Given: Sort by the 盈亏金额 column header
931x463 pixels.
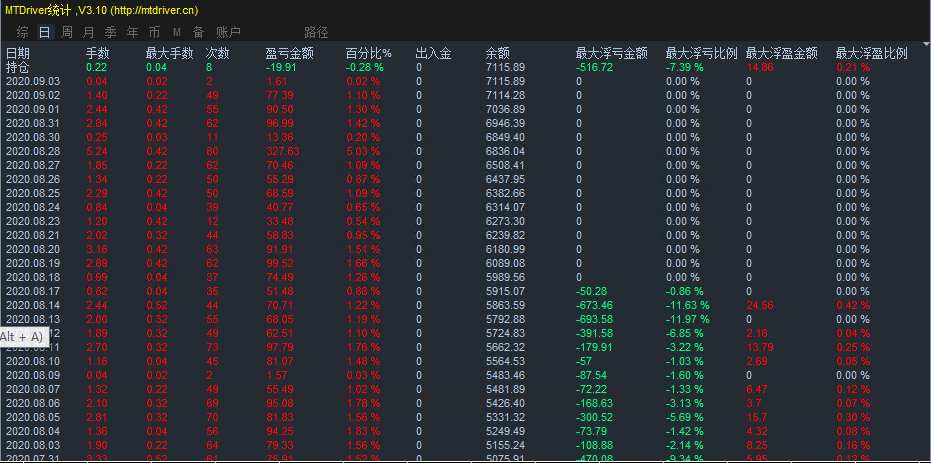Looking at the screenshot, I should (289, 53).
